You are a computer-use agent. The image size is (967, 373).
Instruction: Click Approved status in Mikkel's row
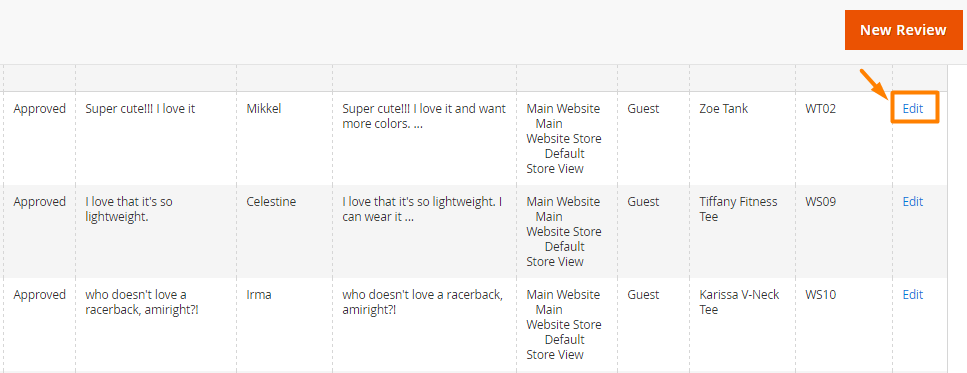point(39,109)
